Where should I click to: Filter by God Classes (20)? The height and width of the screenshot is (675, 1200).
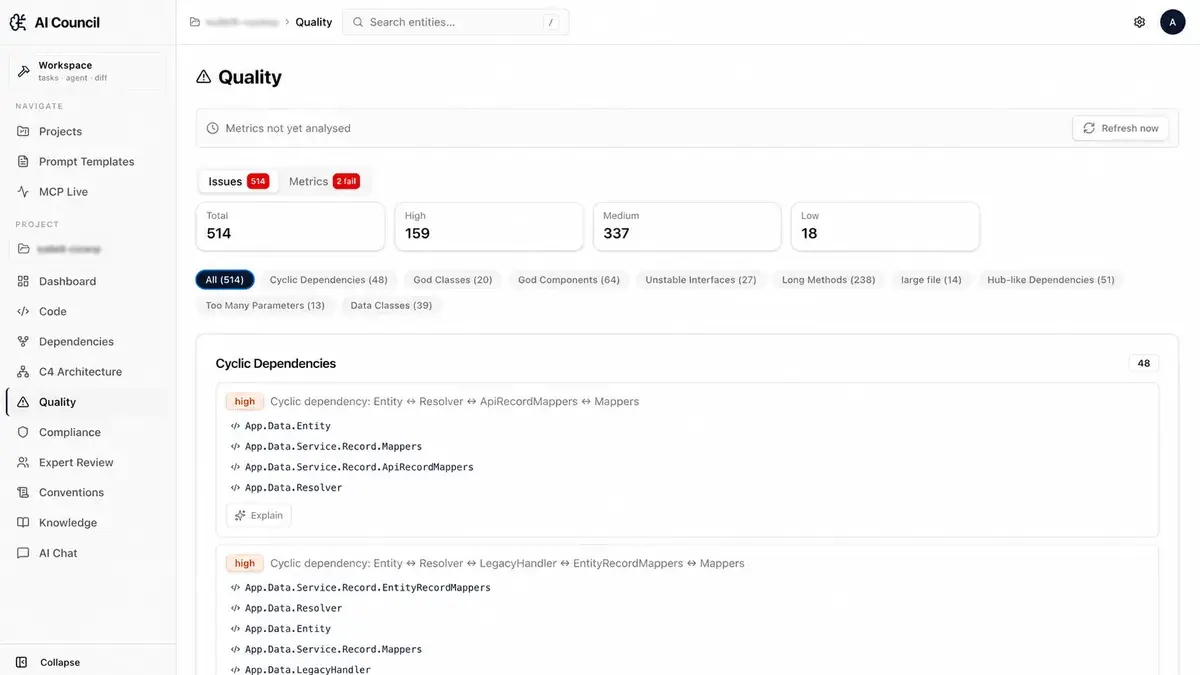[453, 280]
